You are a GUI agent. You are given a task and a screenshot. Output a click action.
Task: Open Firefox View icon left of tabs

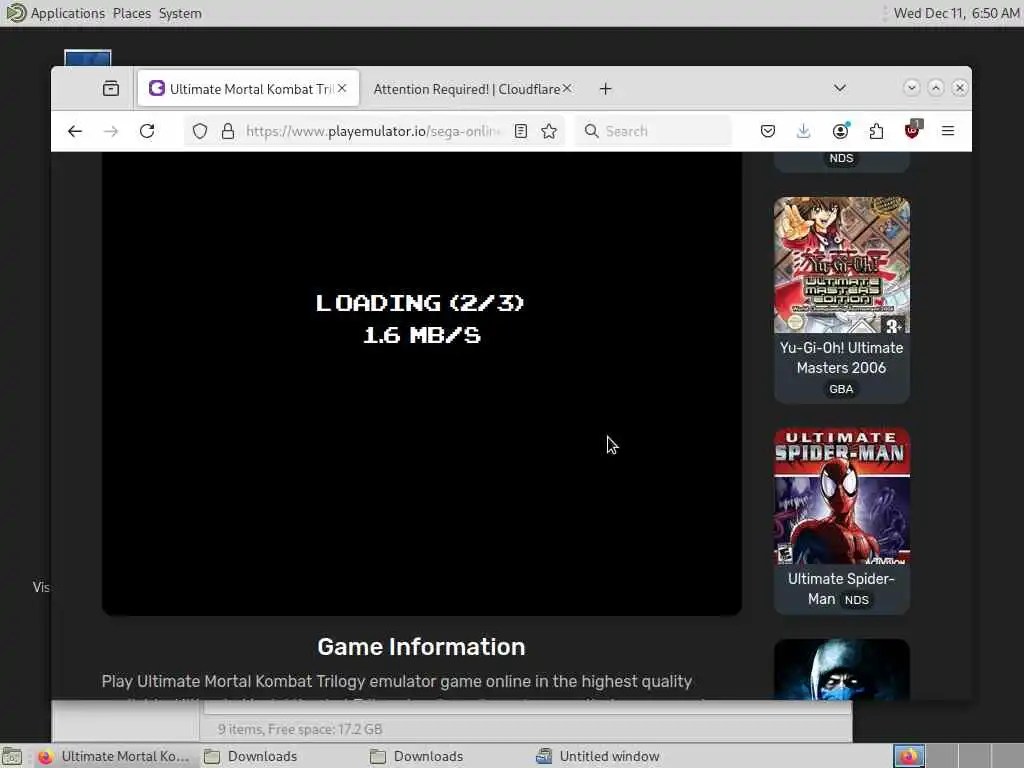(x=111, y=88)
